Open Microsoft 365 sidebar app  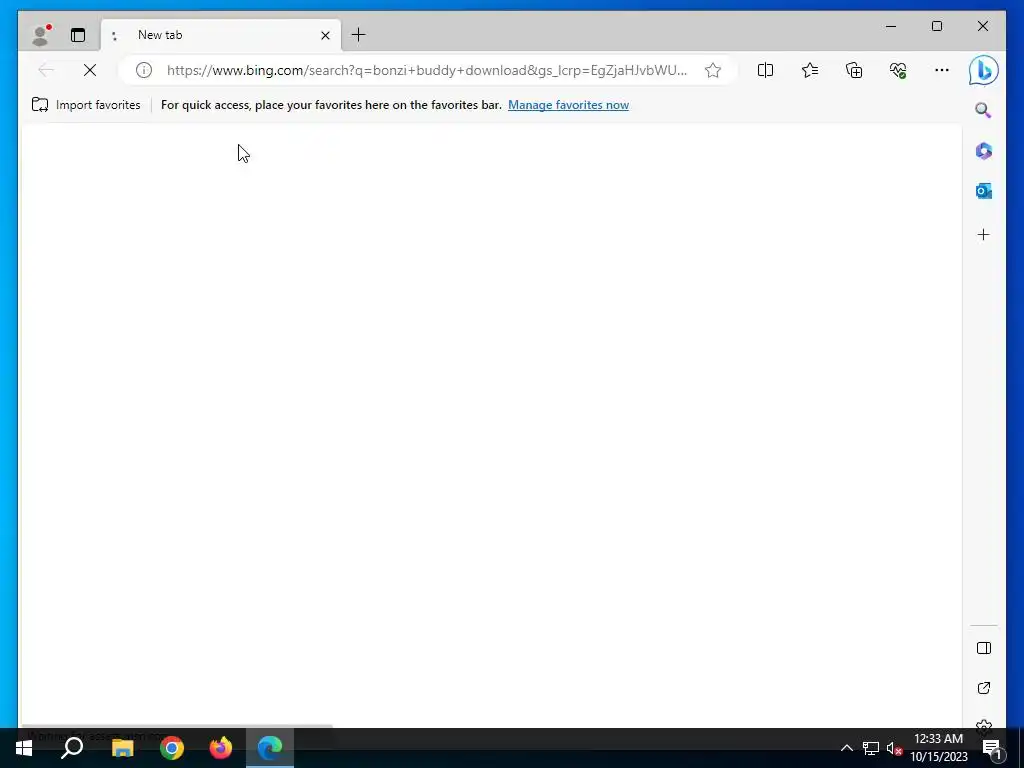984,151
